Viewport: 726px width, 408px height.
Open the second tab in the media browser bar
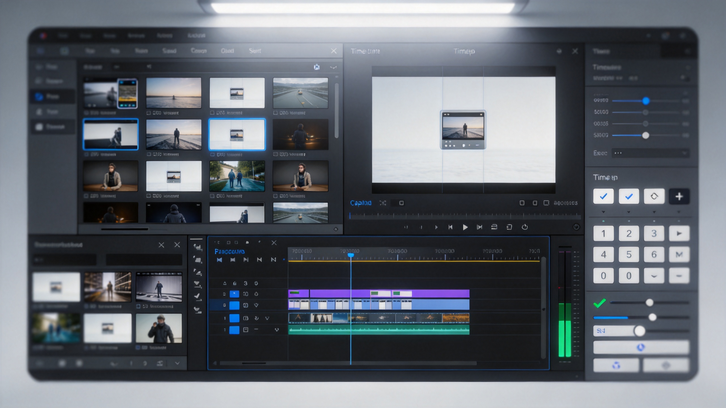pyautogui.click(x=115, y=51)
